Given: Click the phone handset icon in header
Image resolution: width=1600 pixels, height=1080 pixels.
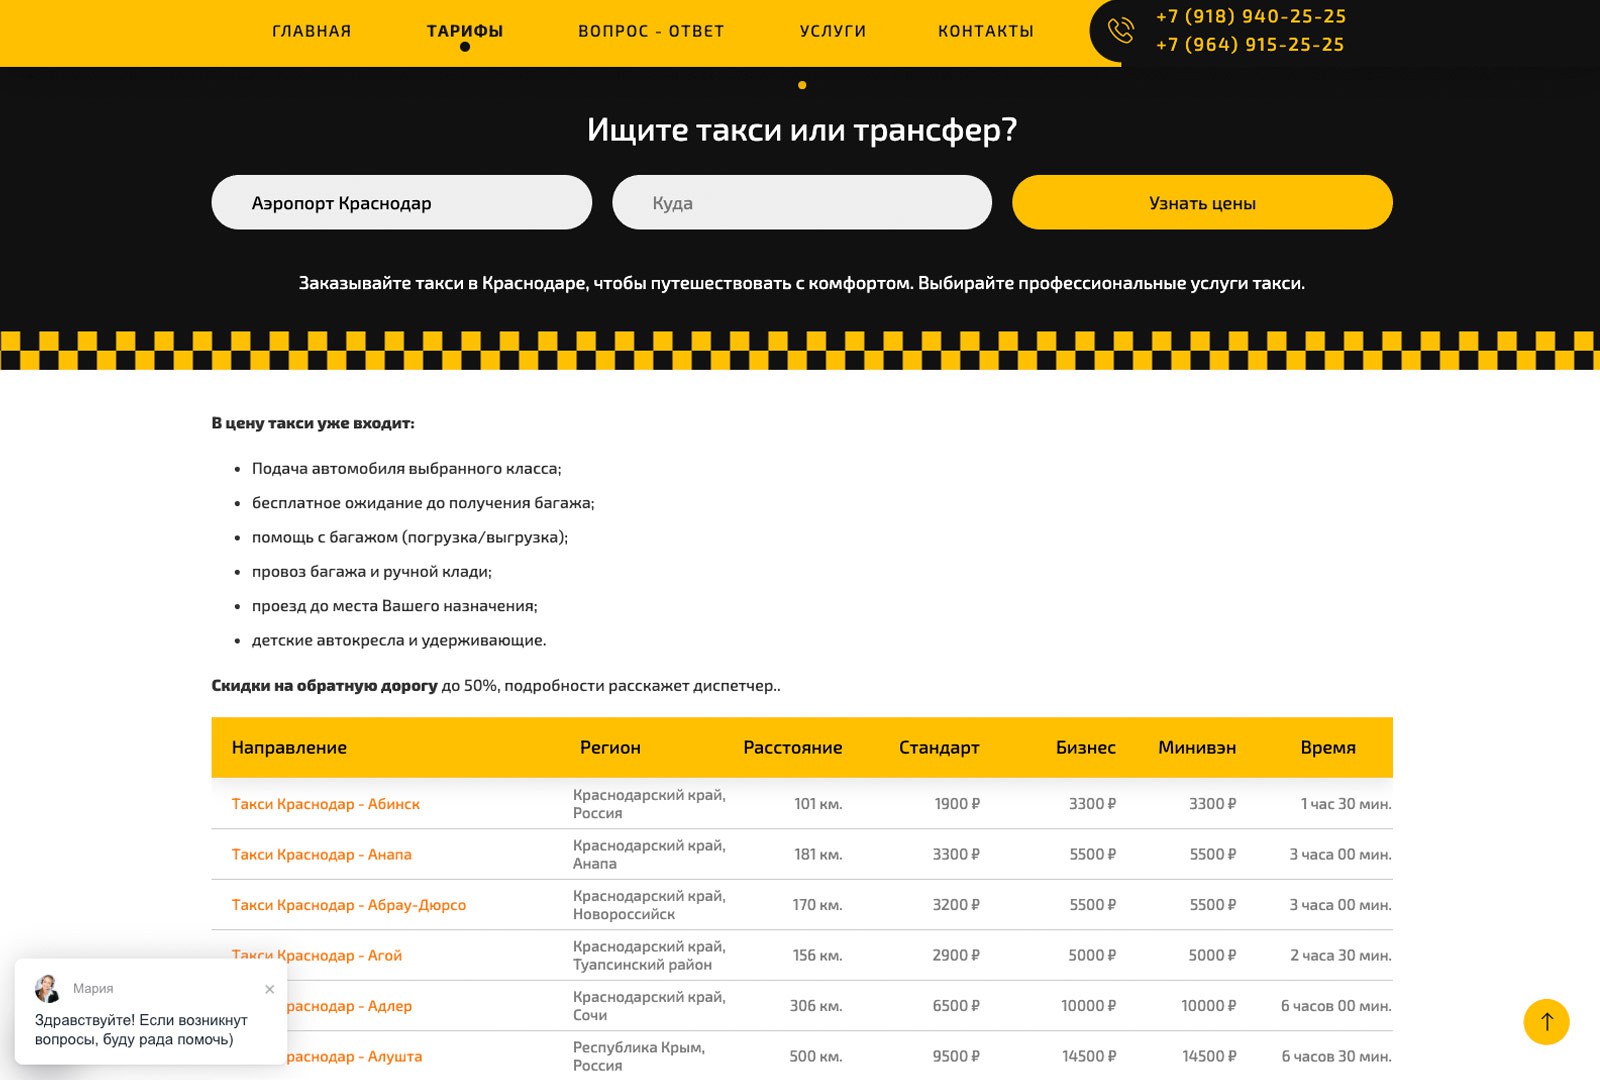Looking at the screenshot, I should (x=1121, y=31).
